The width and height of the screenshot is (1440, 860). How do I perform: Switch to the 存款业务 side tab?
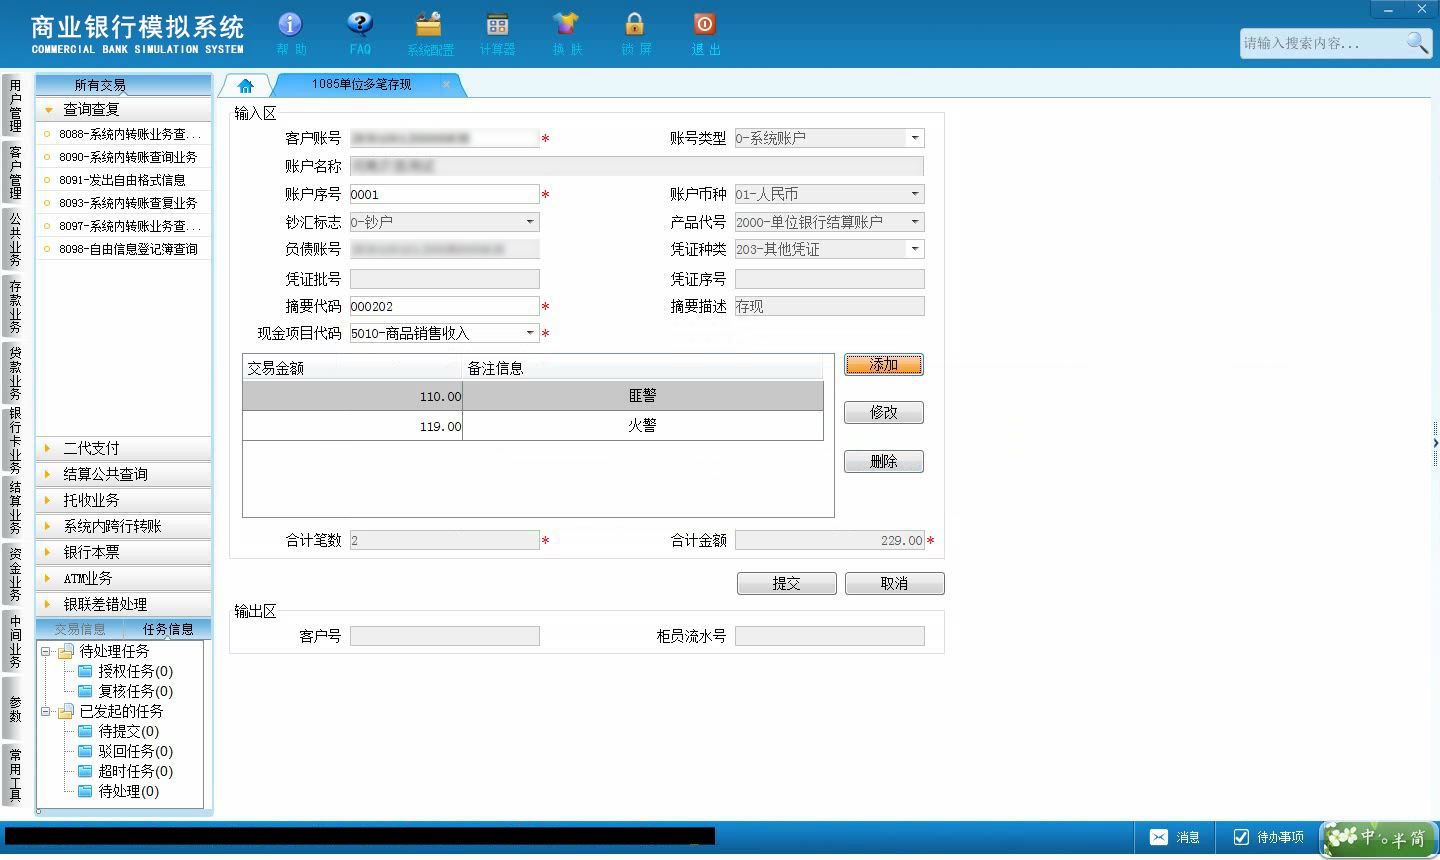pos(14,306)
